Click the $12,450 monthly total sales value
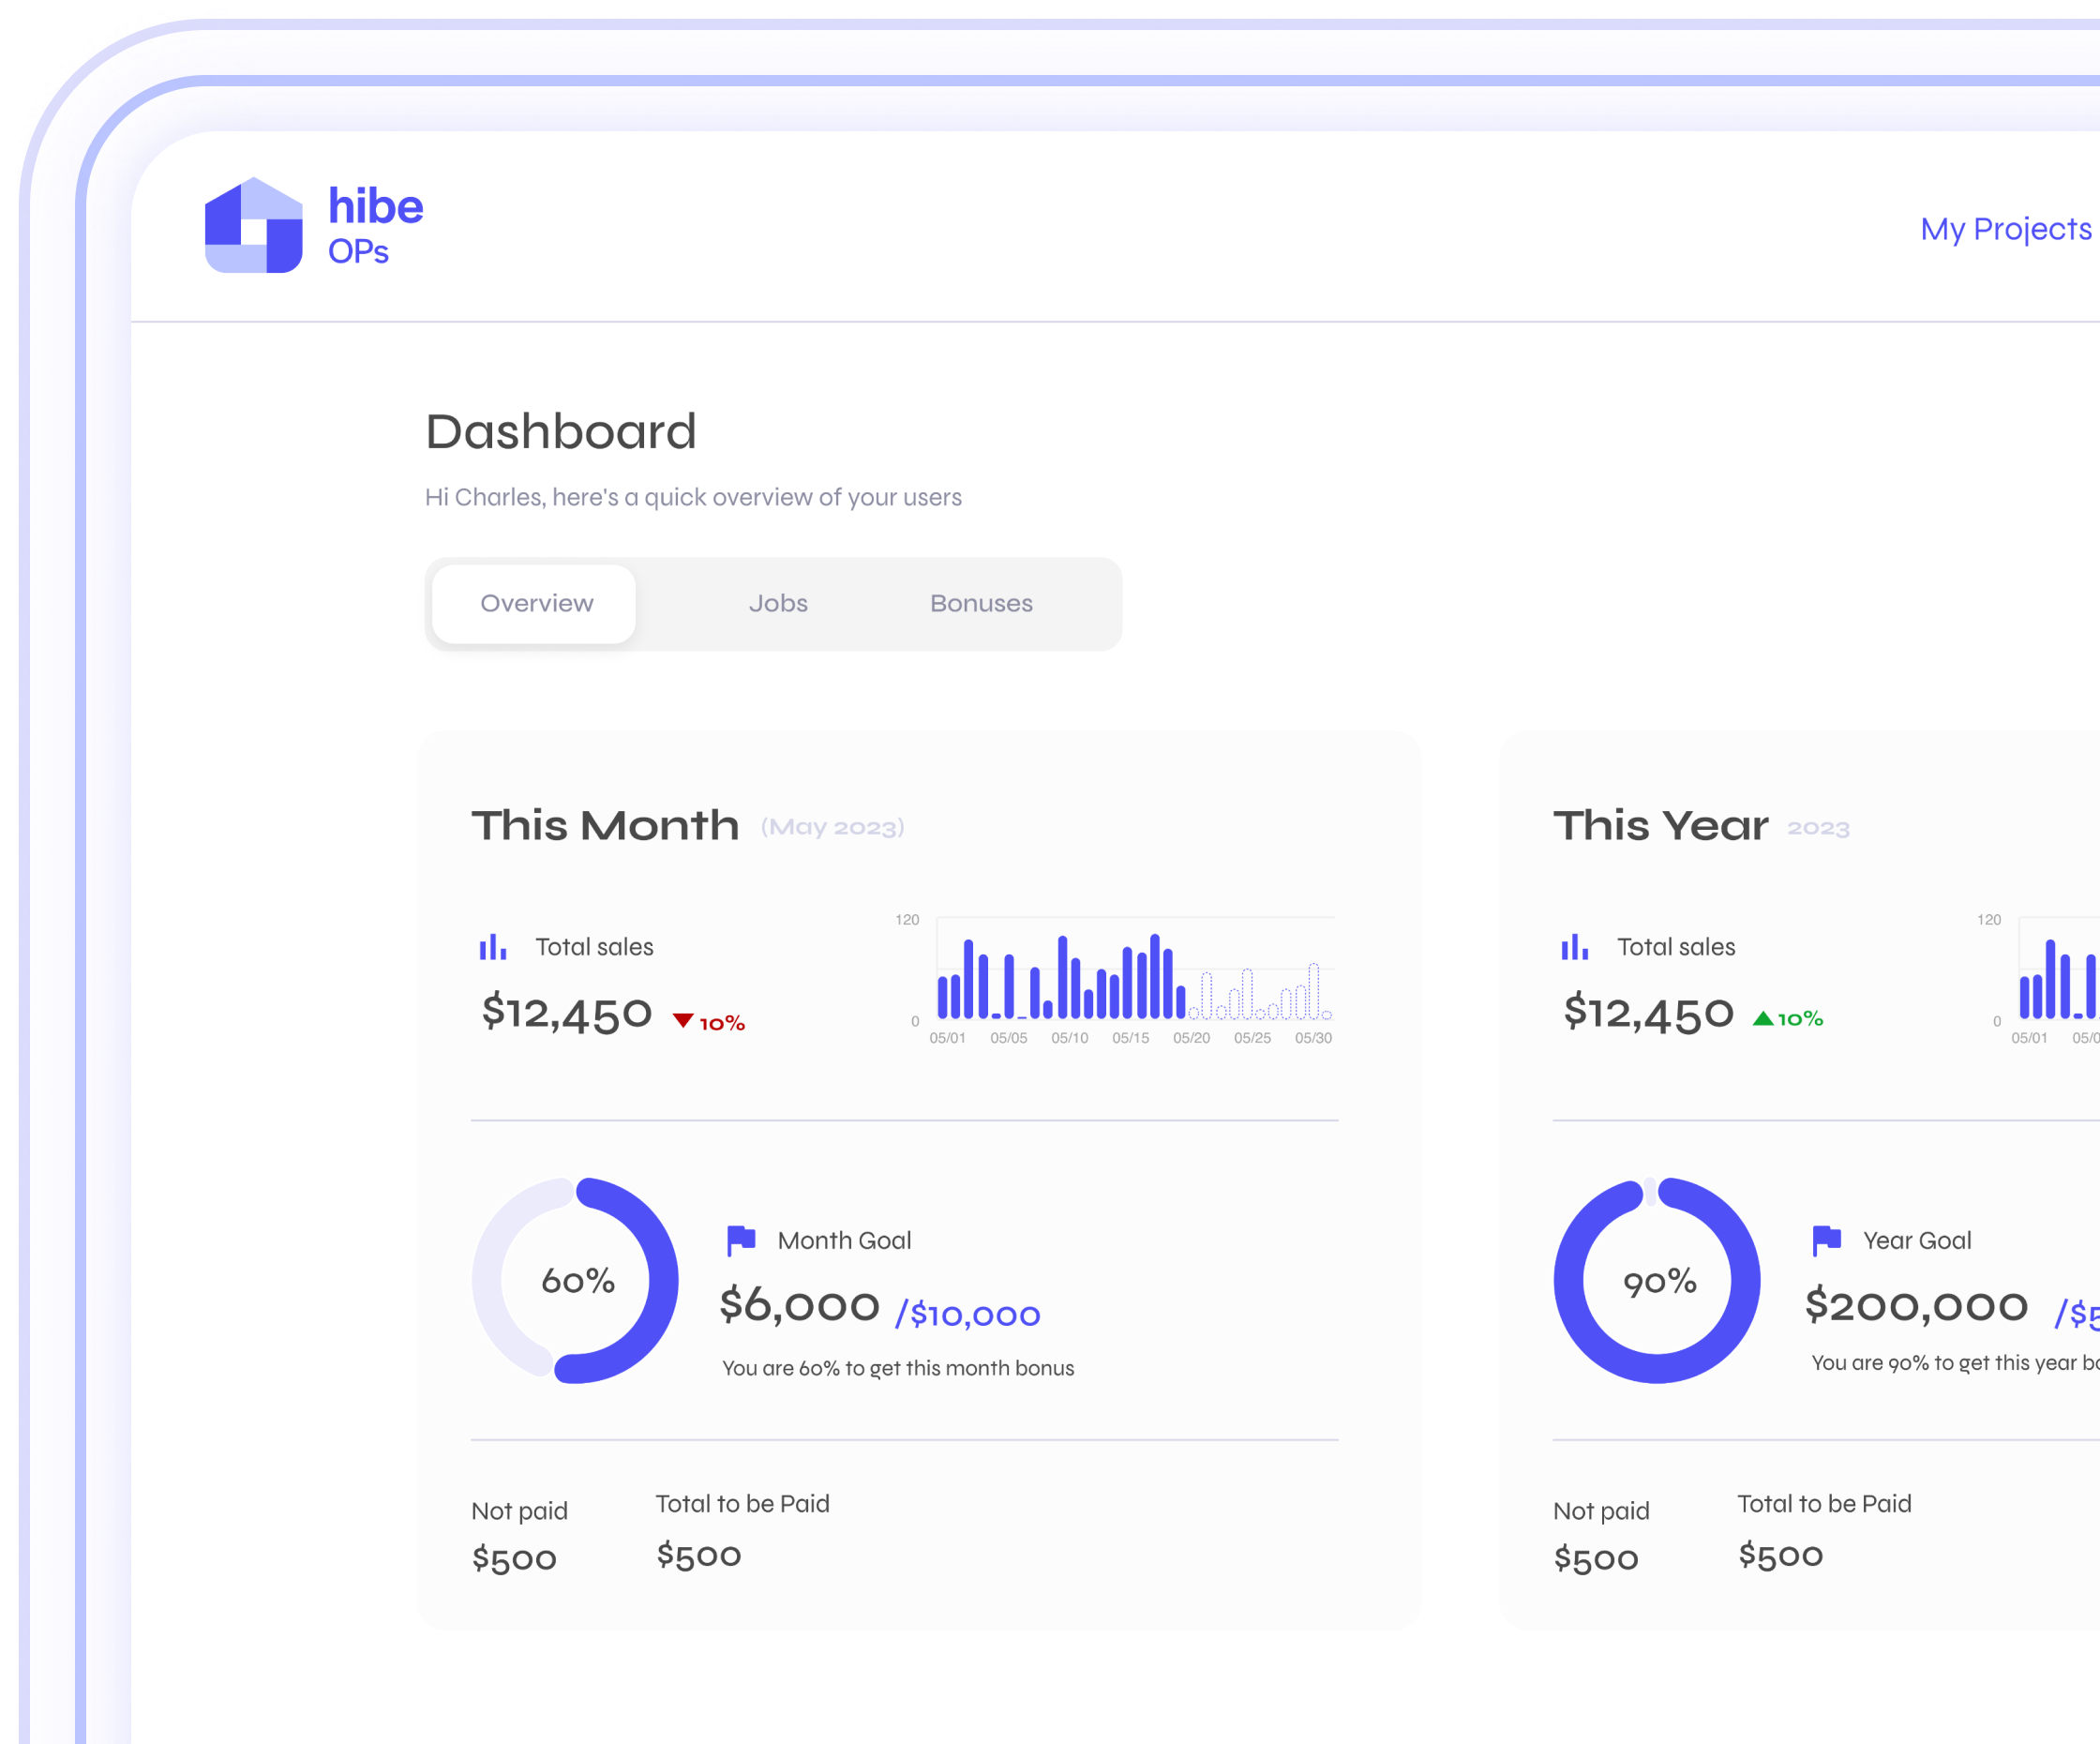Image resolution: width=2100 pixels, height=1744 pixels. tap(566, 1013)
